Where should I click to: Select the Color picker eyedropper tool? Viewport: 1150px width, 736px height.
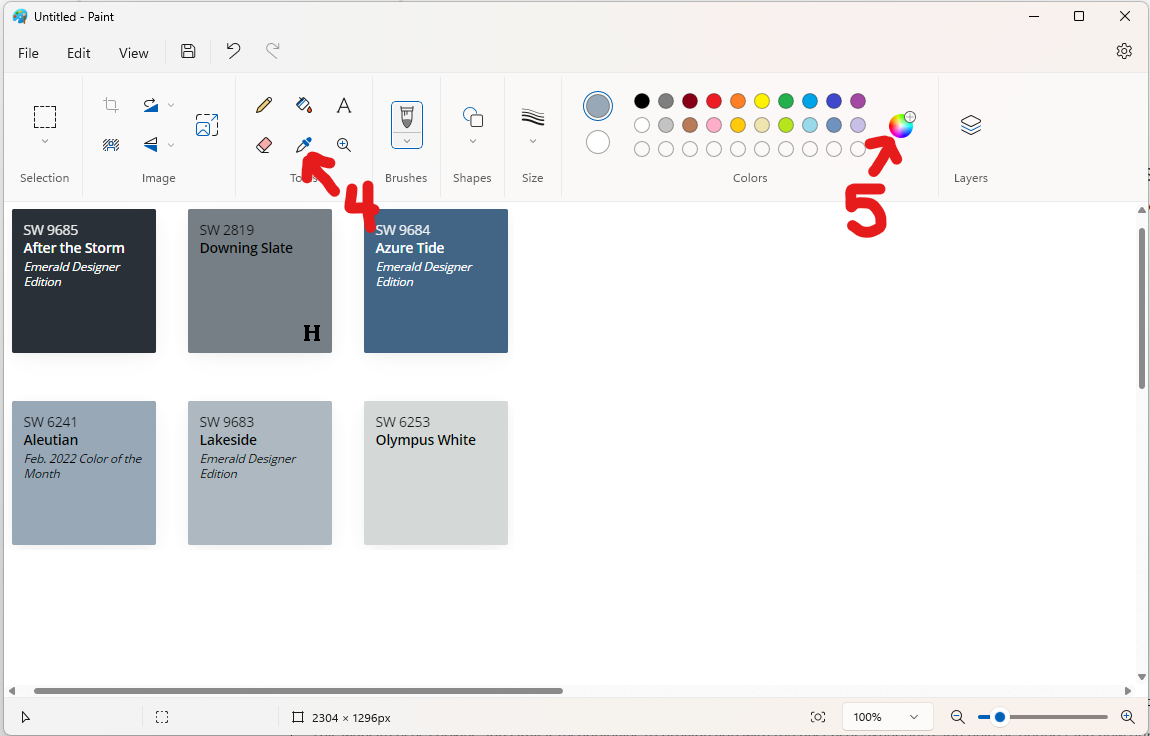tap(304, 145)
